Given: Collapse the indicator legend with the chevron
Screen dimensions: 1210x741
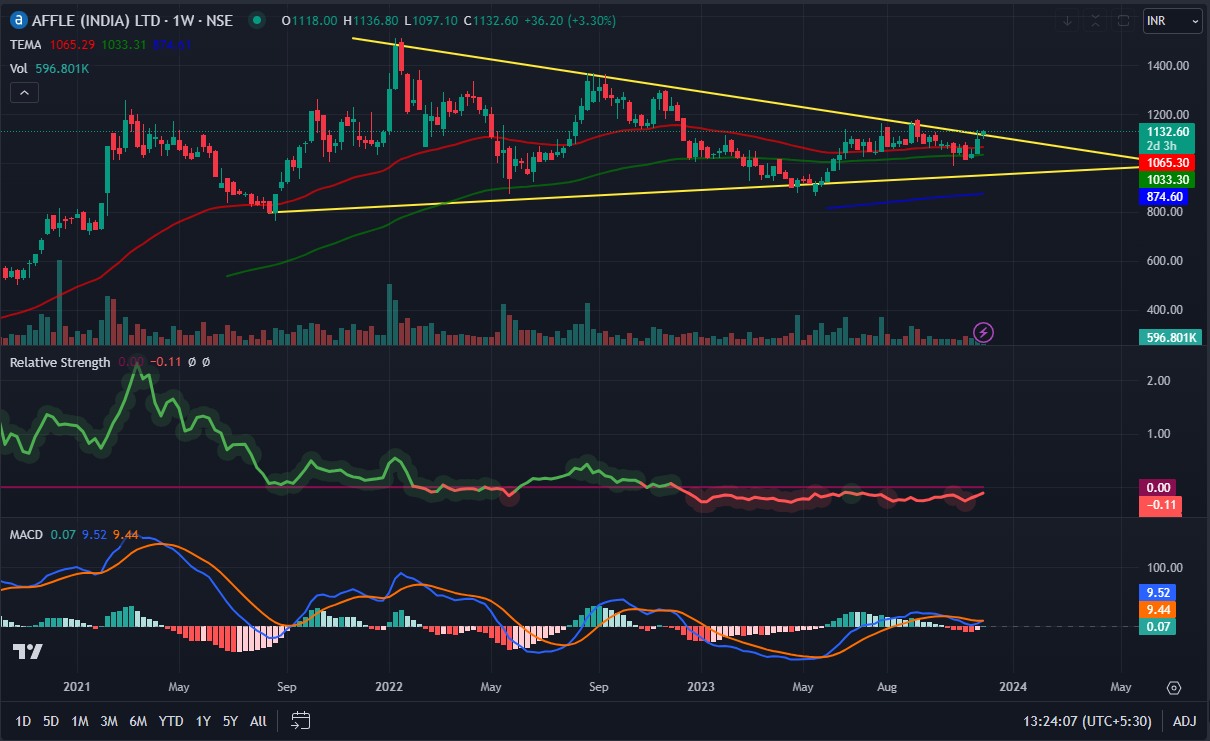Looking at the screenshot, I should [x=24, y=93].
